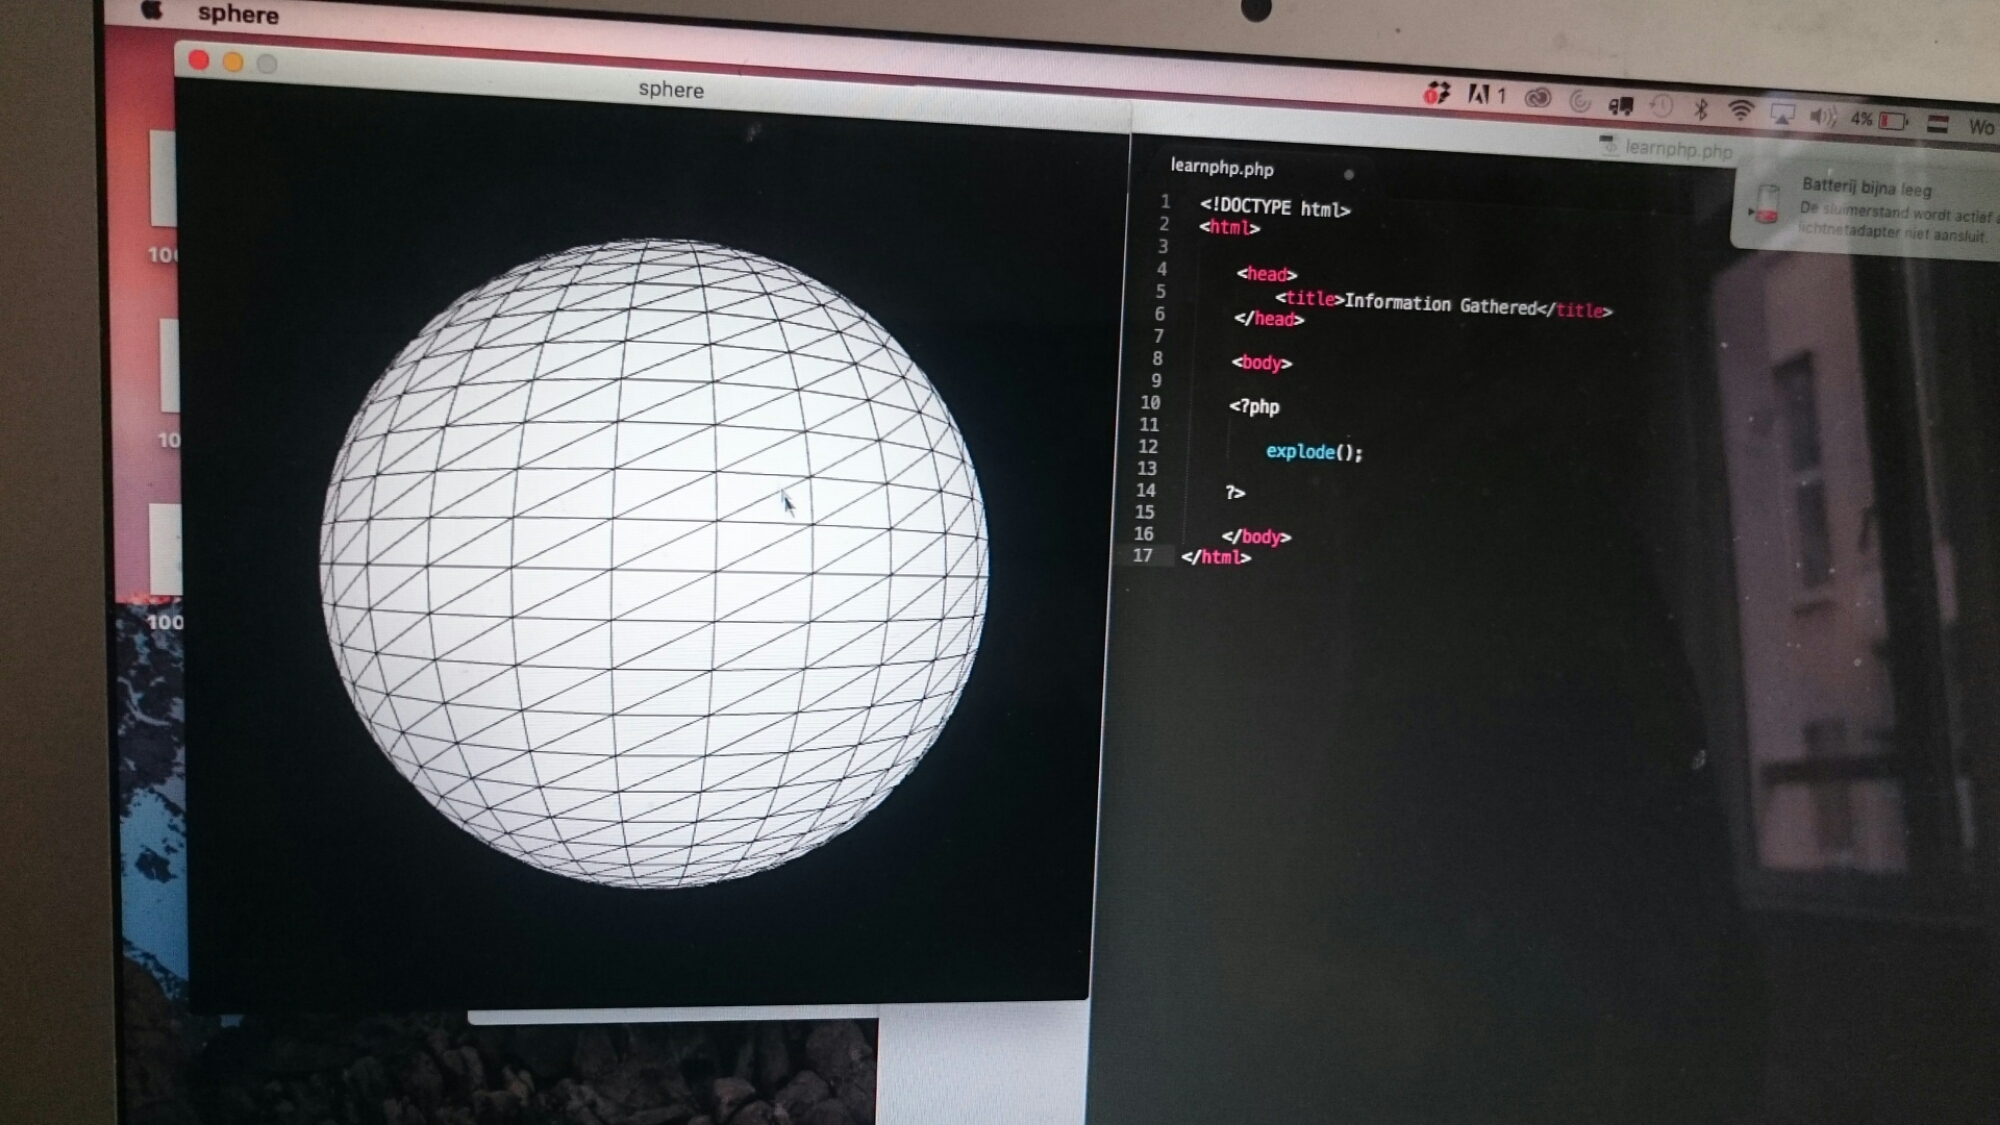Screen dimensions: 2000x1125
Task: Open the Creative Cloud status icon
Action: (x=1537, y=97)
